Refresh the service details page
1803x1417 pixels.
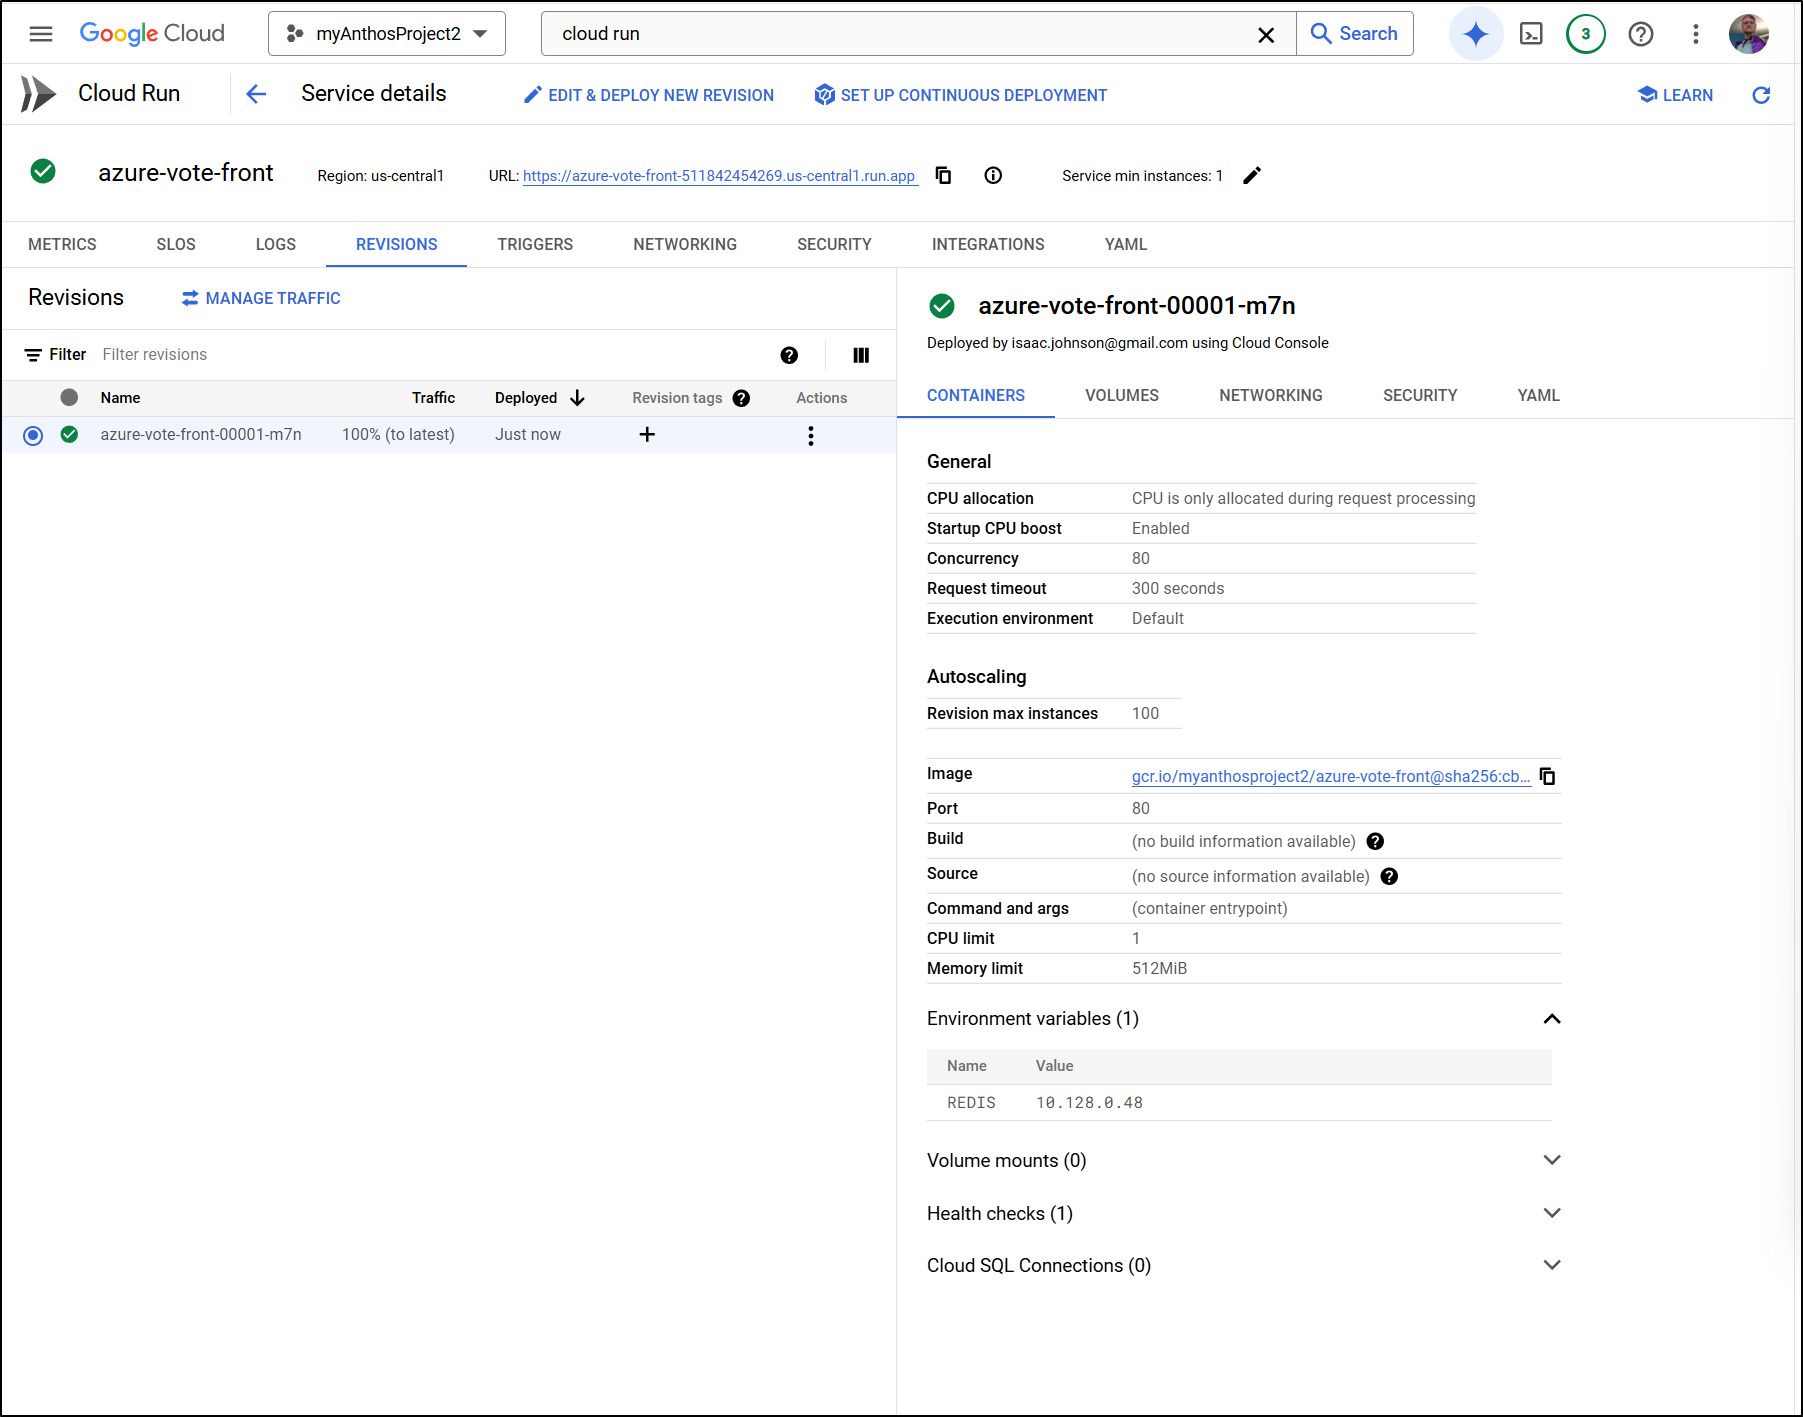point(1762,95)
